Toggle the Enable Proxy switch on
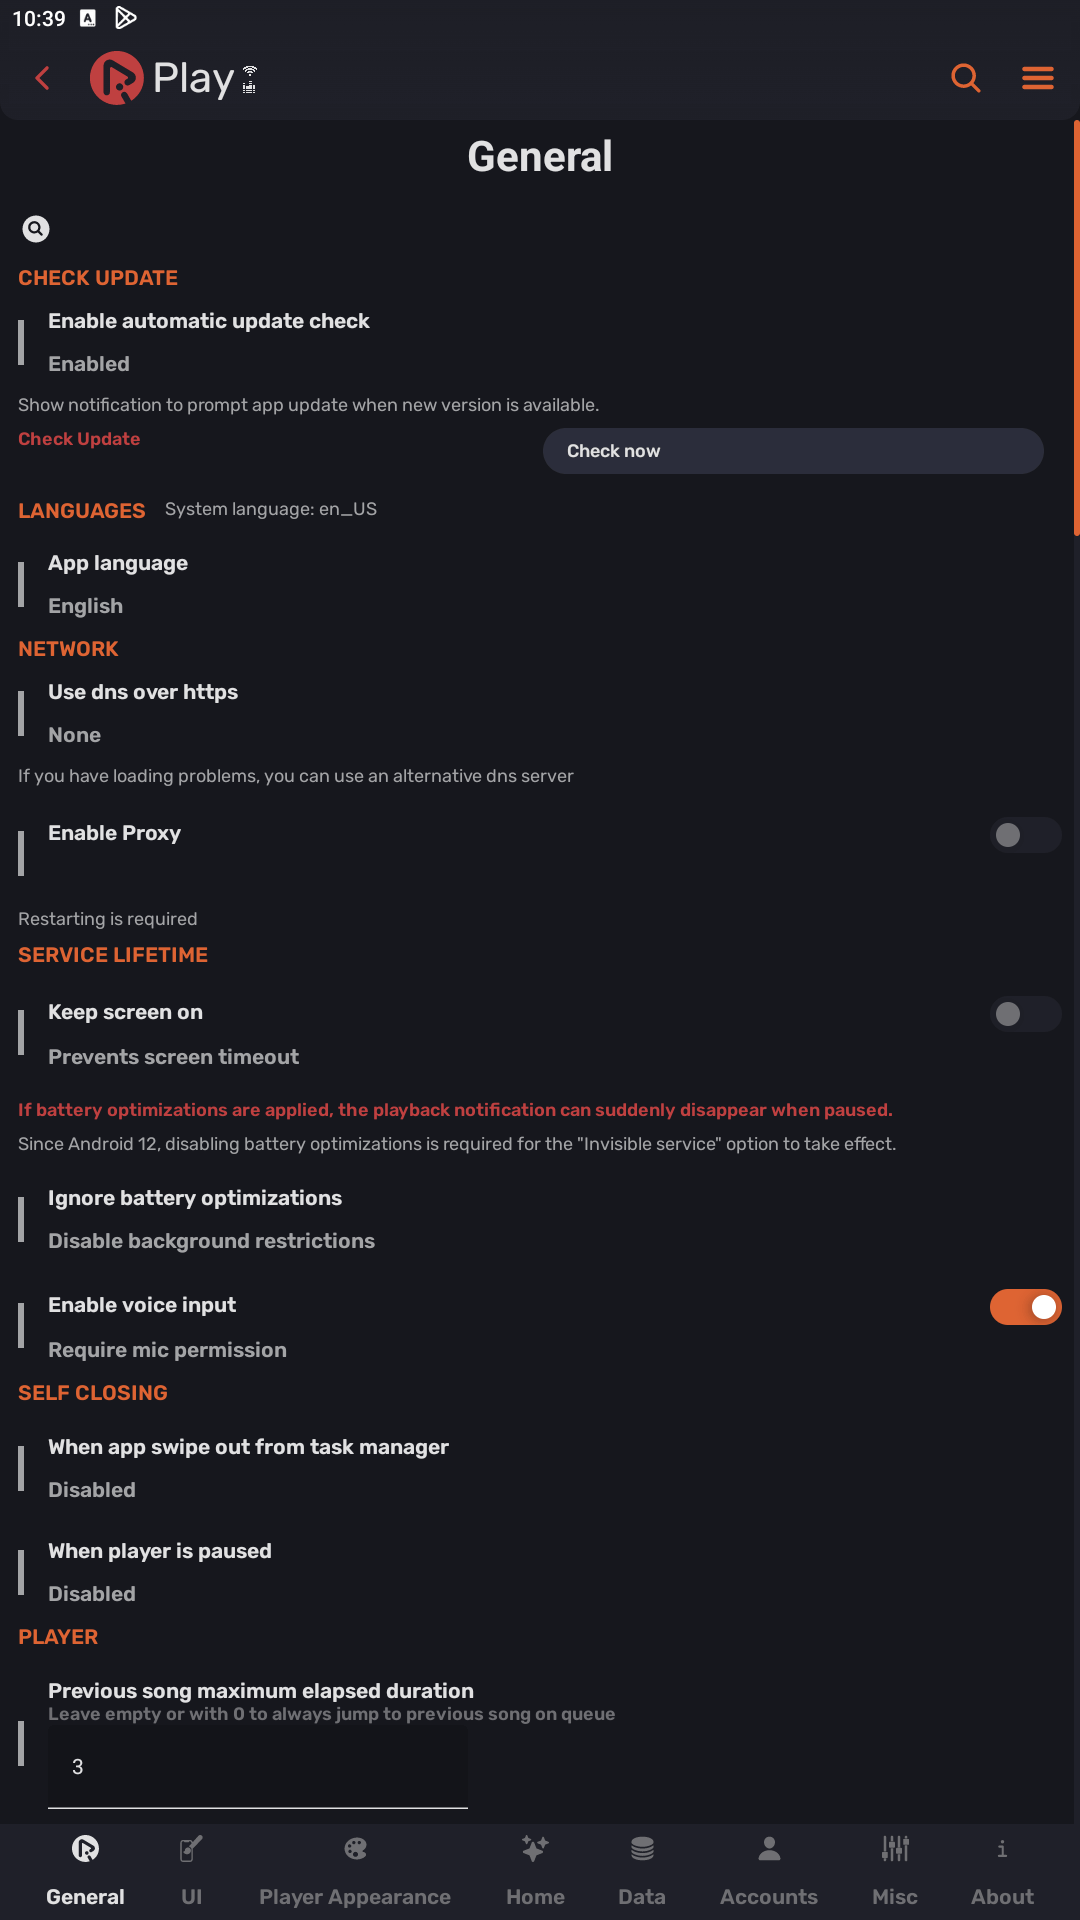Viewport: 1080px width, 1920px height. (x=1025, y=835)
